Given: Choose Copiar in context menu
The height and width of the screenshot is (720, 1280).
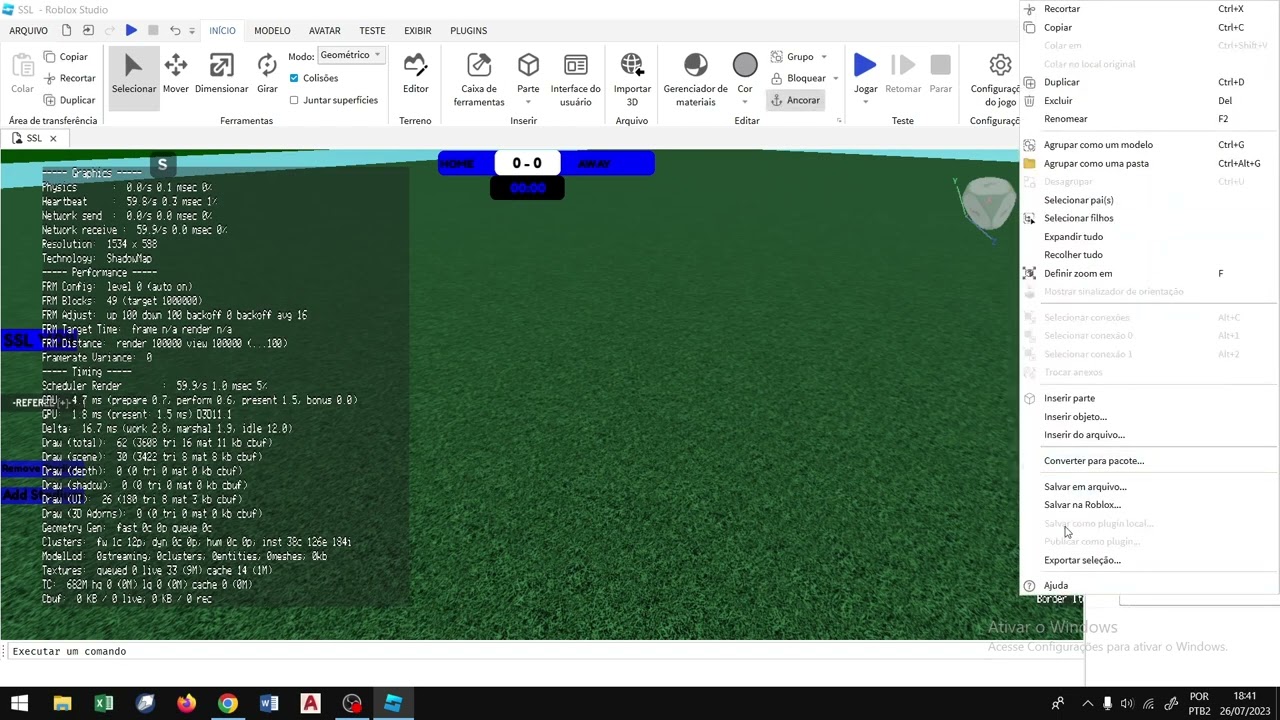Looking at the screenshot, I should (1150, 28).
